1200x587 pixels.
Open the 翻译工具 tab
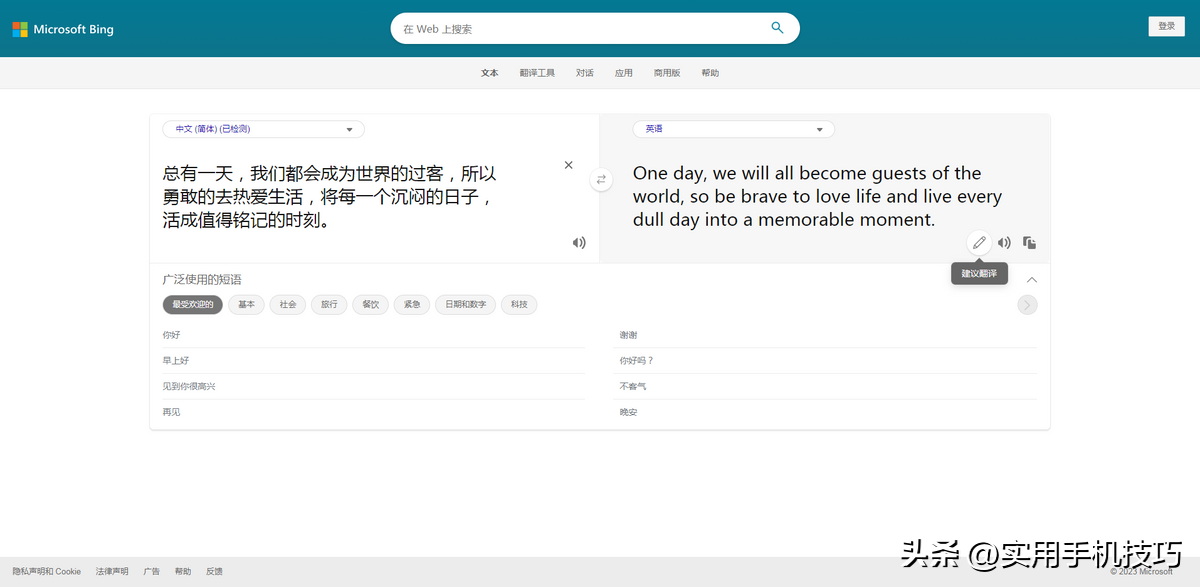(537, 73)
